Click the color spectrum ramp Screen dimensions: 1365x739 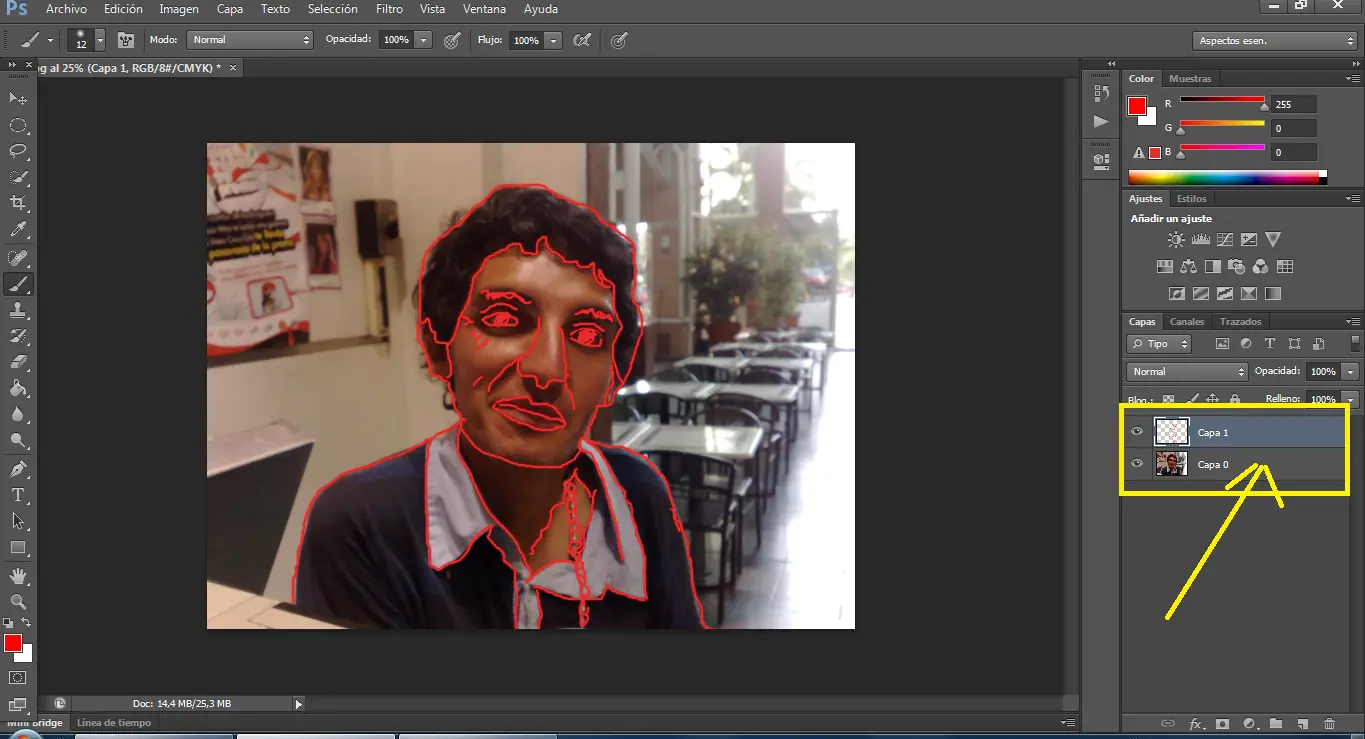(1224, 177)
